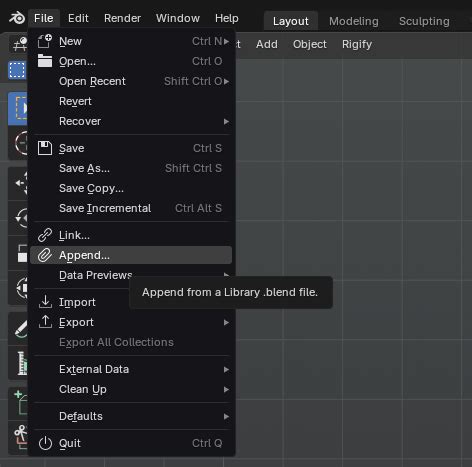Image resolution: width=472 pixels, height=467 pixels.
Task: Open the Help menu
Action: point(227,18)
